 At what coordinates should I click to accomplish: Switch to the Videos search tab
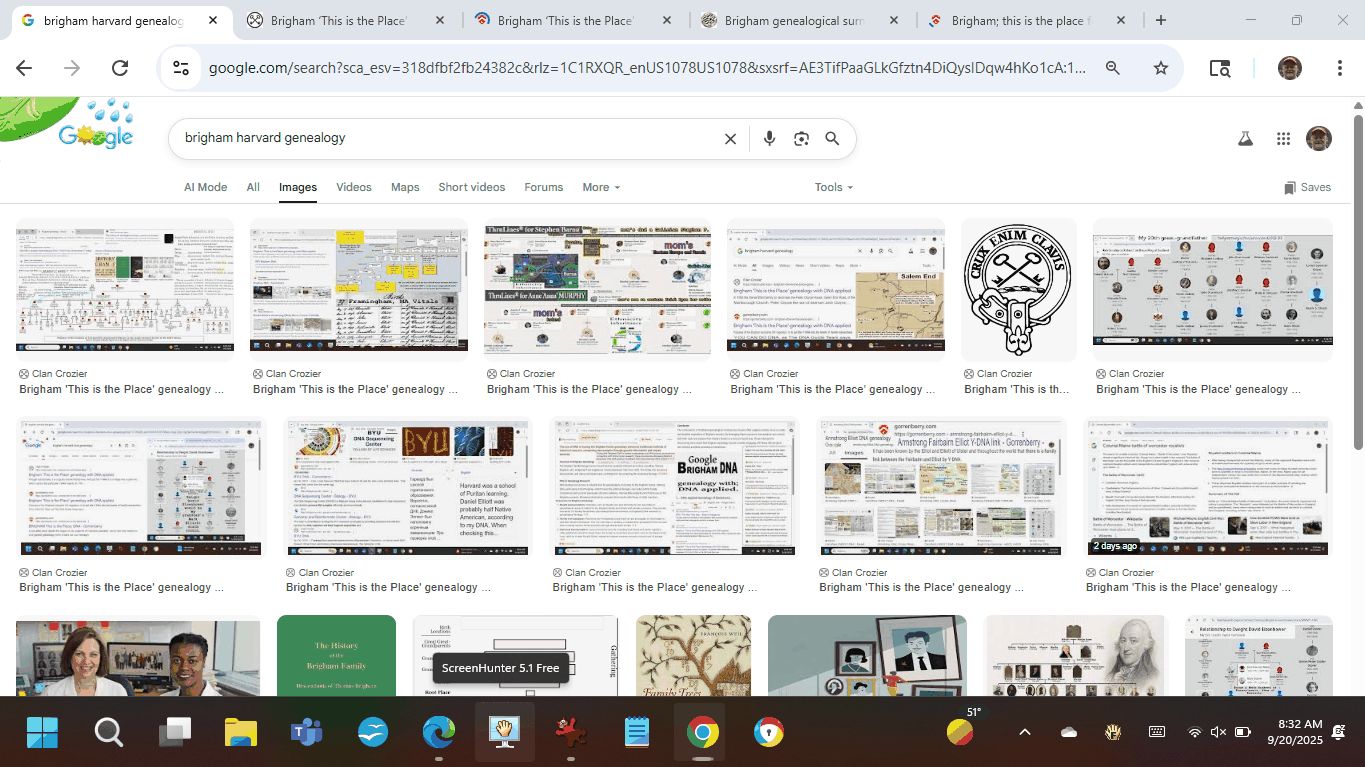coord(353,187)
